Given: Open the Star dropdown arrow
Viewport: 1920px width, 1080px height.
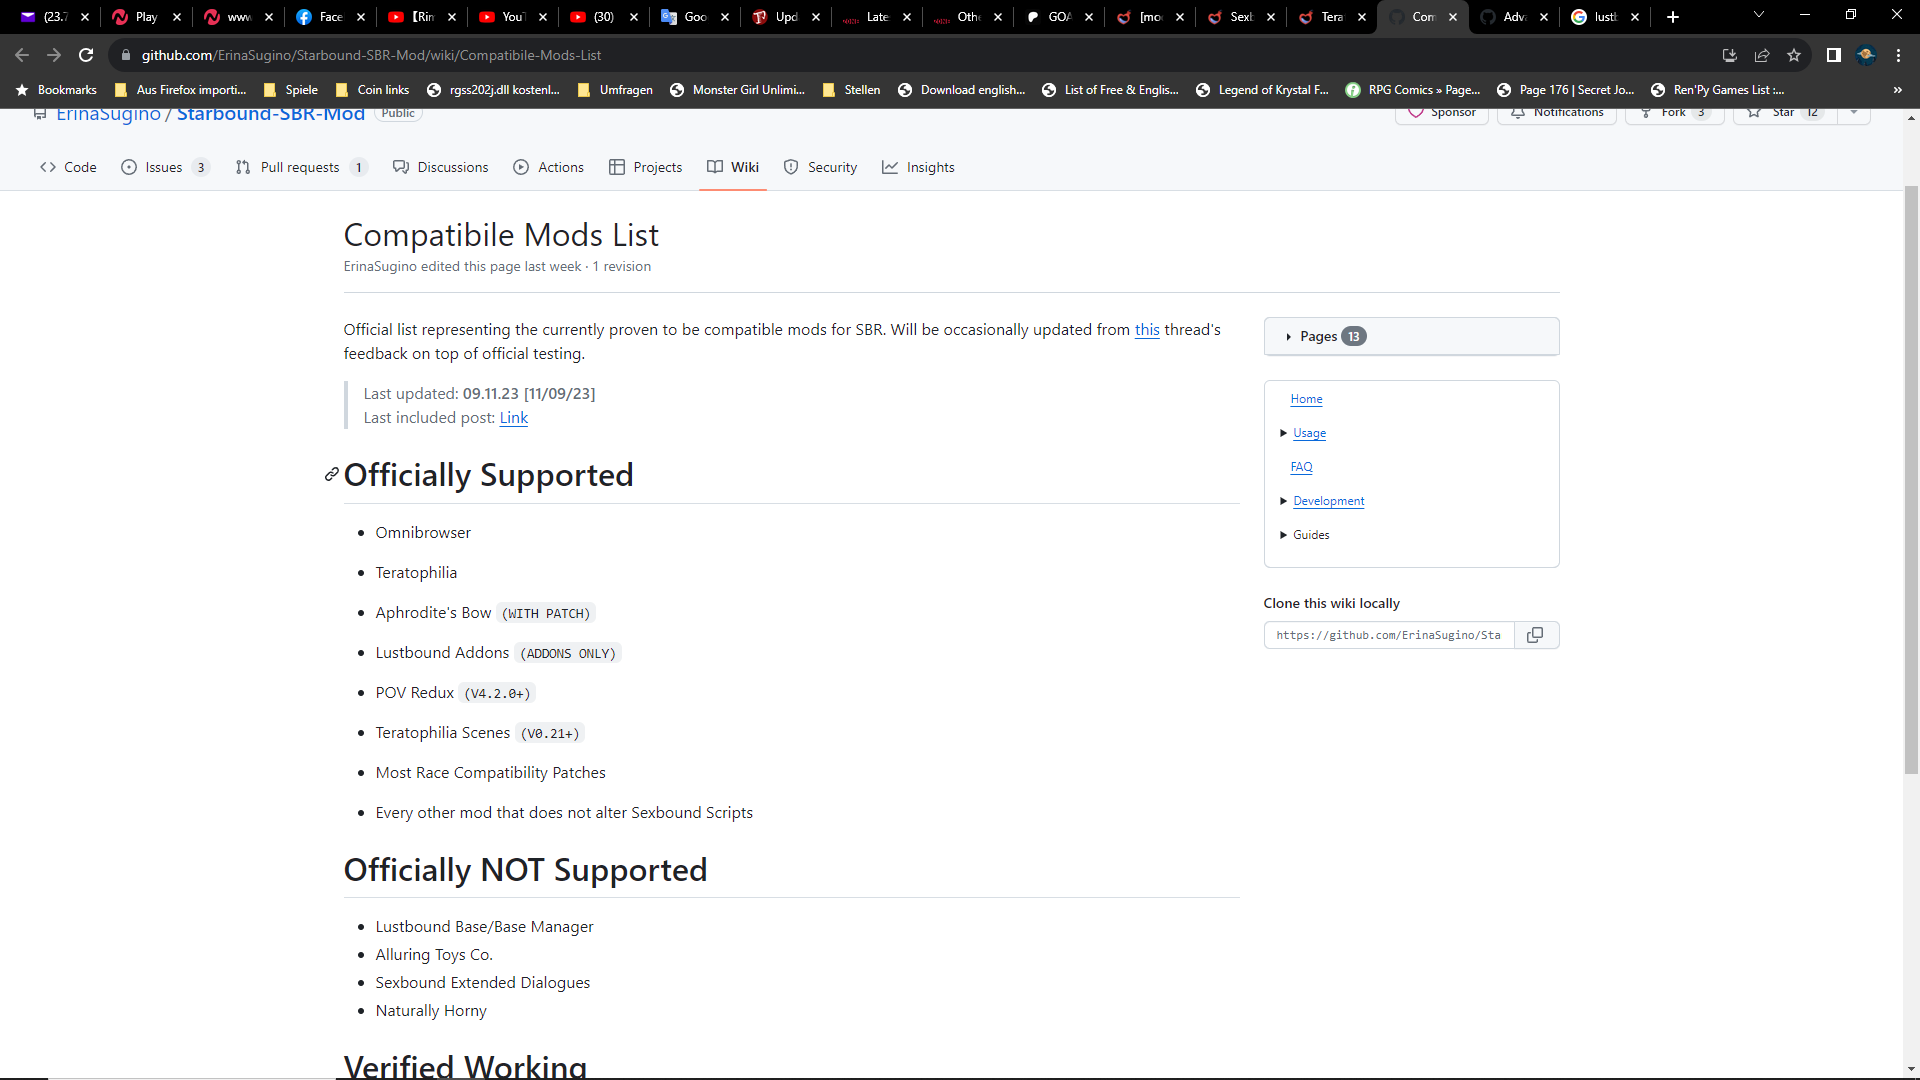Looking at the screenshot, I should pos(1853,113).
